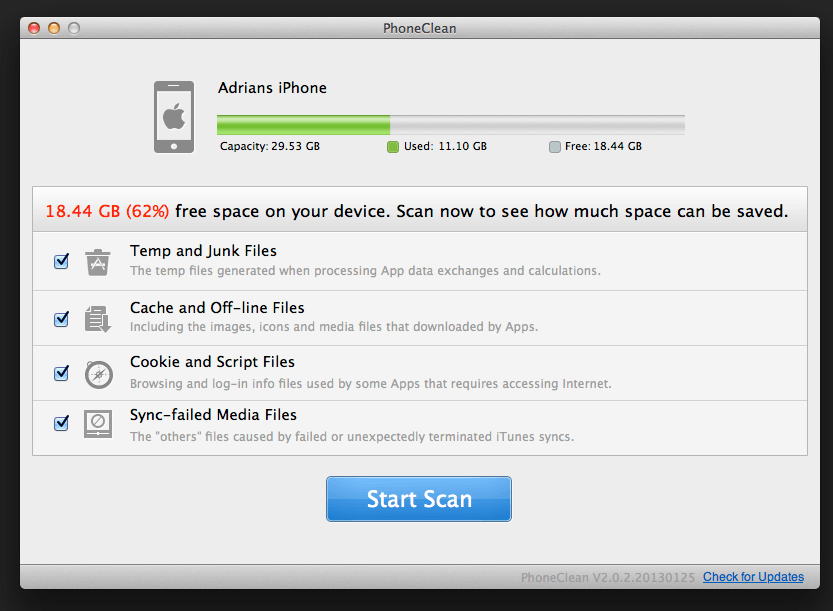Toggle the Cookie and Script Files checkbox
The width and height of the screenshot is (833, 611).
(62, 373)
